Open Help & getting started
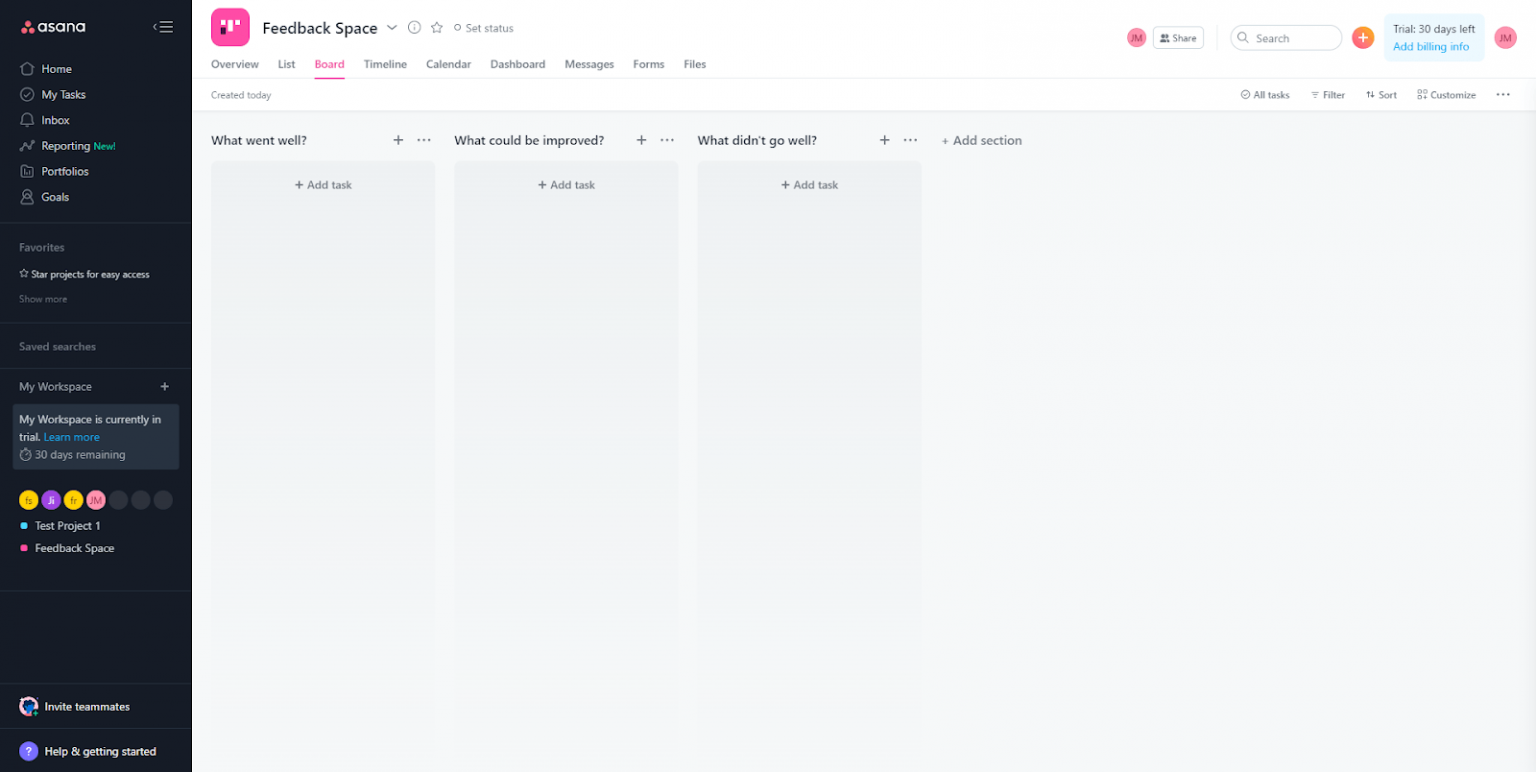The image size is (1536, 772). point(99,751)
